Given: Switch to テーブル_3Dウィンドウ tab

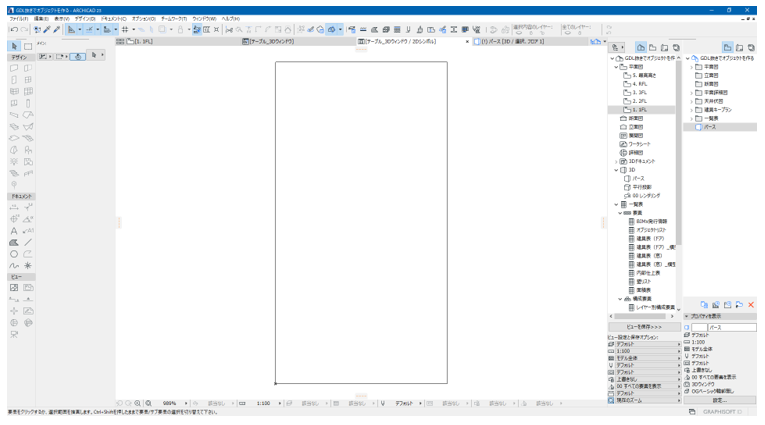Looking at the screenshot, I should pyautogui.click(x=299, y=42).
